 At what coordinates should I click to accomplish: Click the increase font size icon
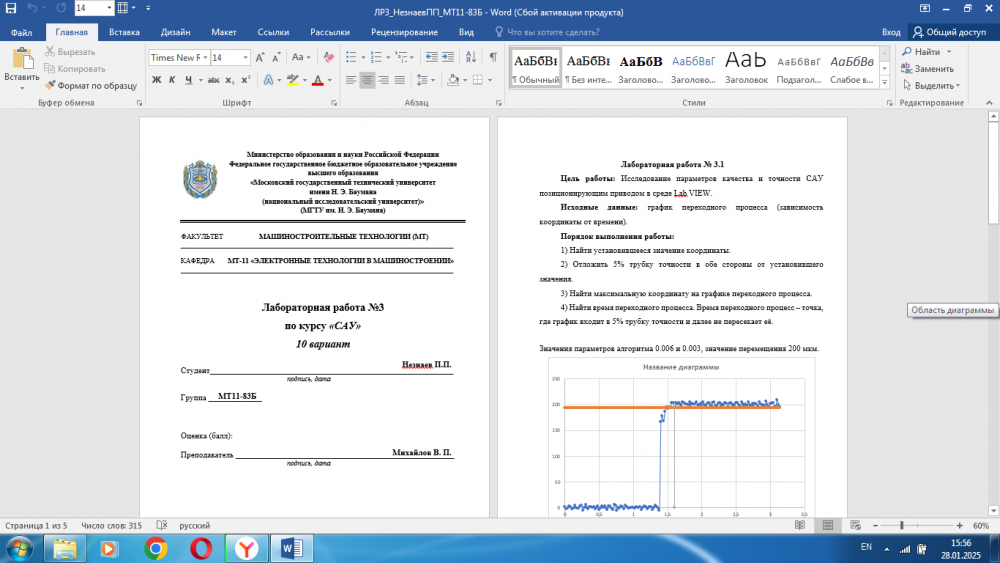262,57
